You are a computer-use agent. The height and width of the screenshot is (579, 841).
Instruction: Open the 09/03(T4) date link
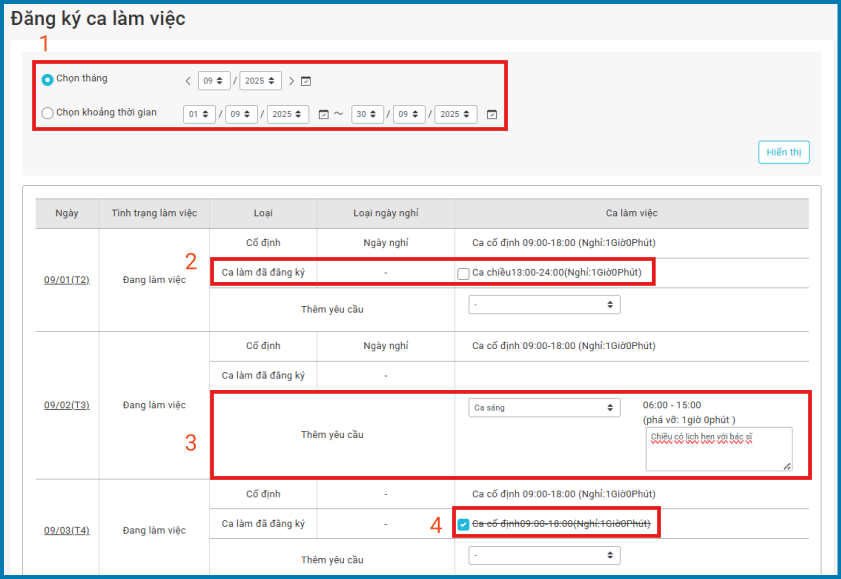coord(66,530)
